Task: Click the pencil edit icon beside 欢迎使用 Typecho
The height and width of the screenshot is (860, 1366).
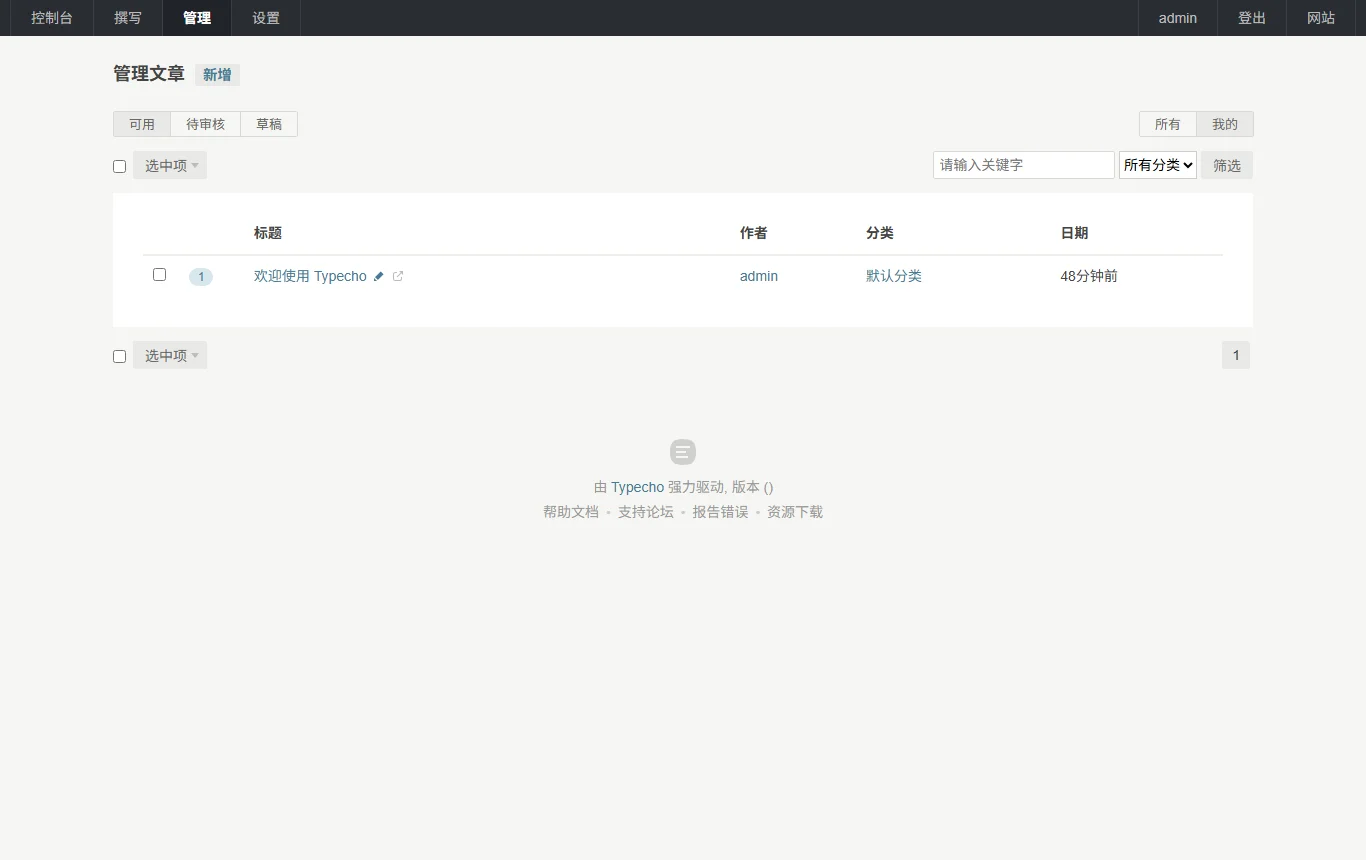Action: point(379,277)
